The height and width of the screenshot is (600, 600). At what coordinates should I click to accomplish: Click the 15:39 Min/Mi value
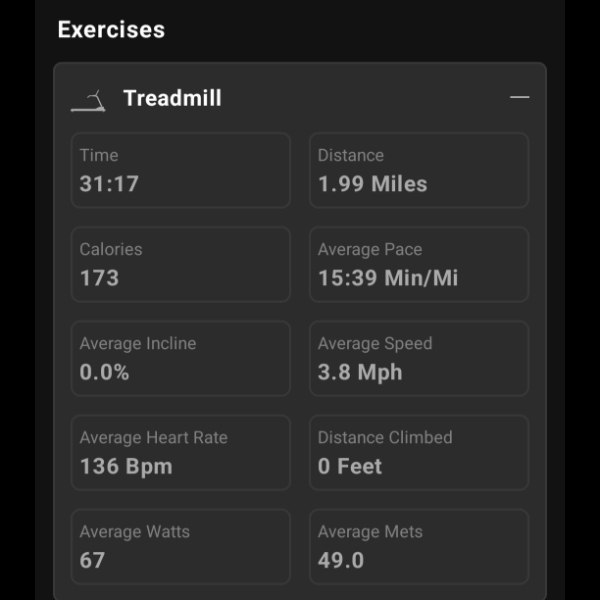[x=388, y=278]
